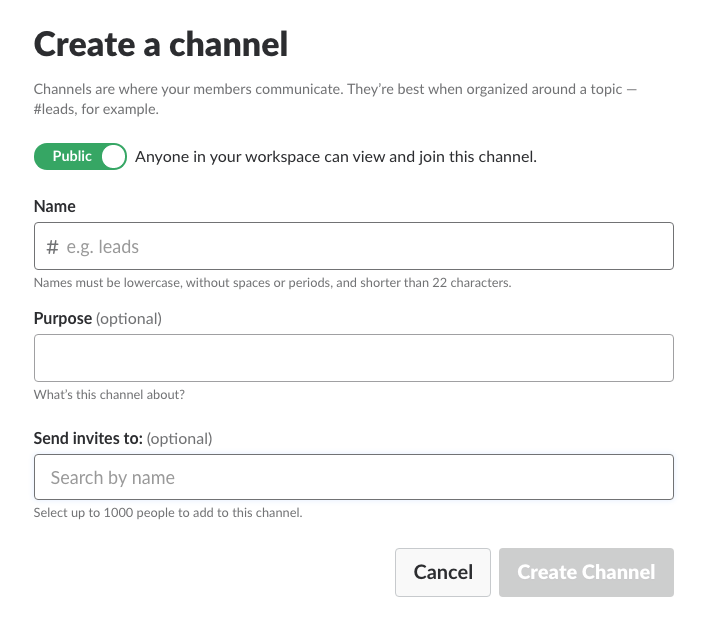Click the 'e.g. leads' placeholder text
Screen dimensions: 711x628
pyautogui.click(x=102, y=247)
